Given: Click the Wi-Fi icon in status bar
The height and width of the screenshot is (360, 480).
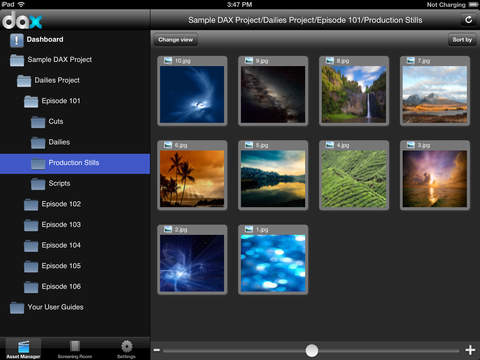Looking at the screenshot, I should point(21,4).
